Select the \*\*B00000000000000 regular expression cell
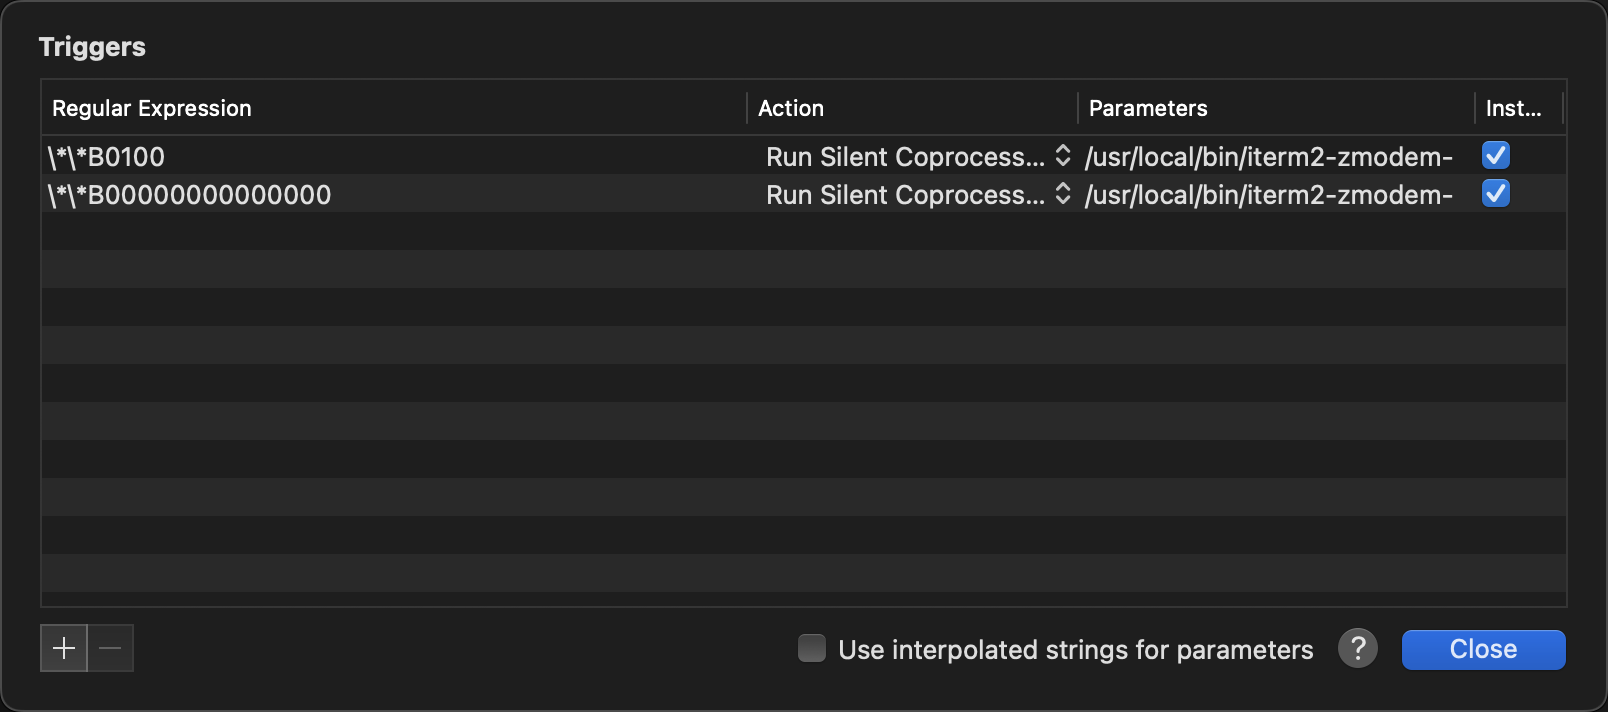1608x712 pixels. pyautogui.click(x=394, y=194)
